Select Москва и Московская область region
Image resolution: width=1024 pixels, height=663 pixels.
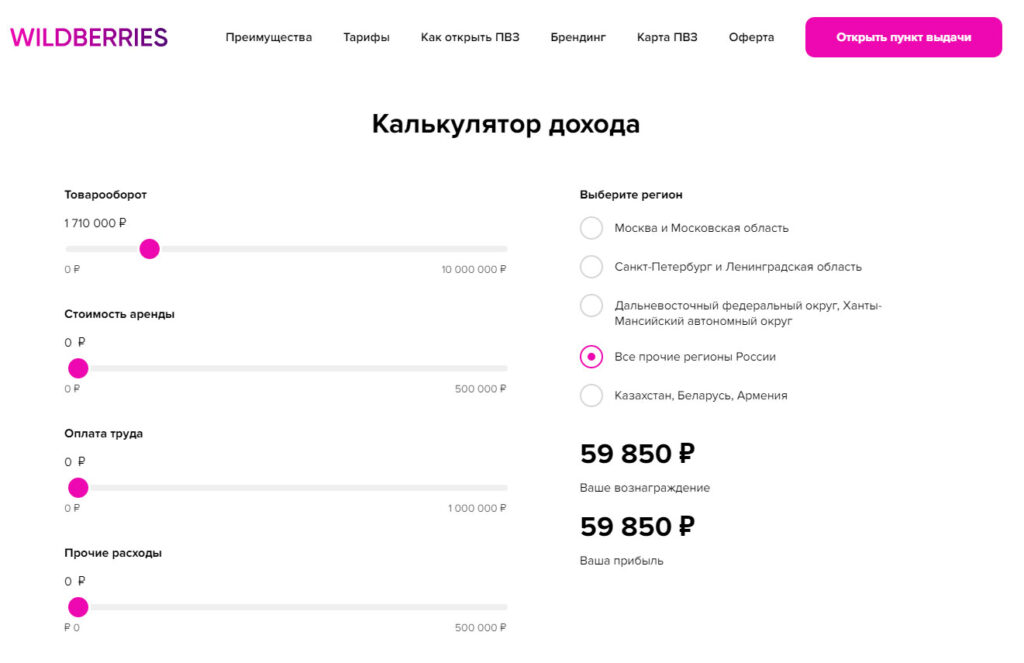[x=592, y=228]
